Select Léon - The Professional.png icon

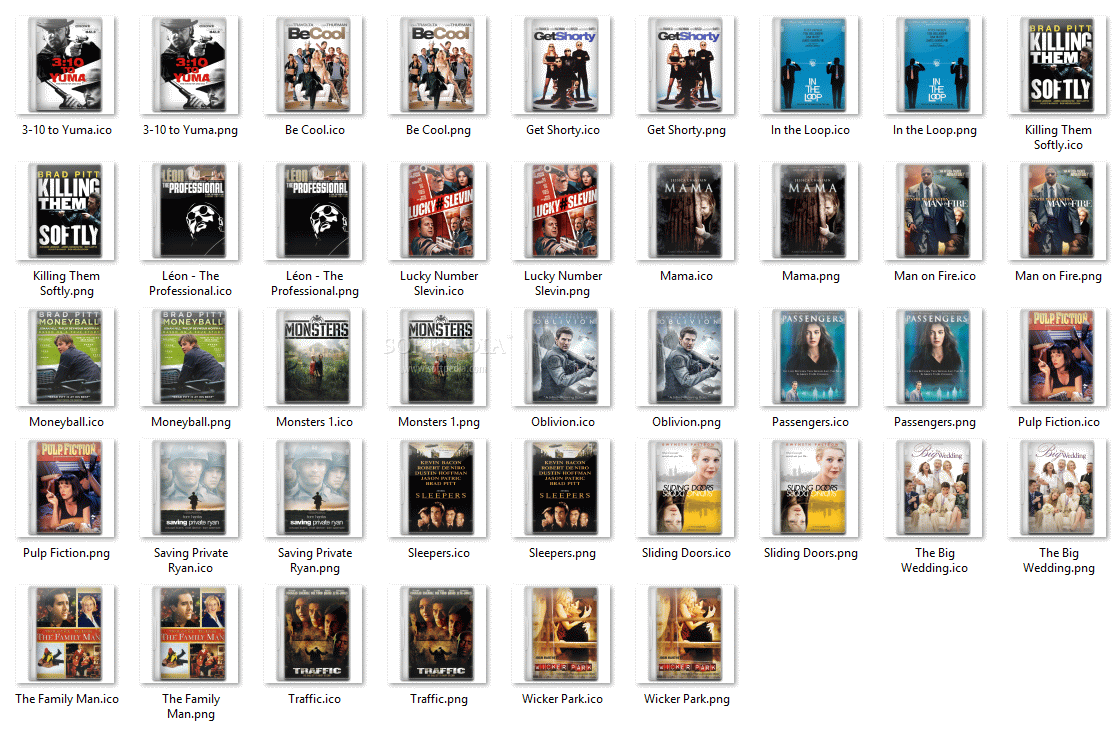click(x=314, y=212)
